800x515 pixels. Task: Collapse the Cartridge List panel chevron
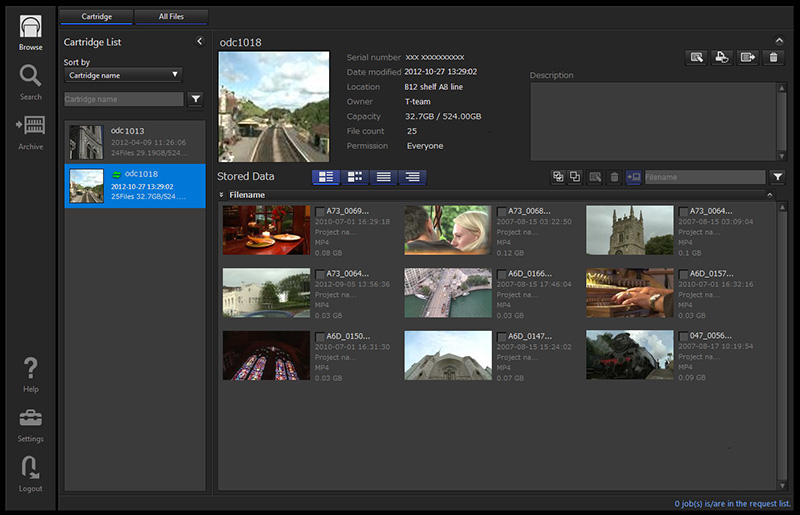pos(199,41)
